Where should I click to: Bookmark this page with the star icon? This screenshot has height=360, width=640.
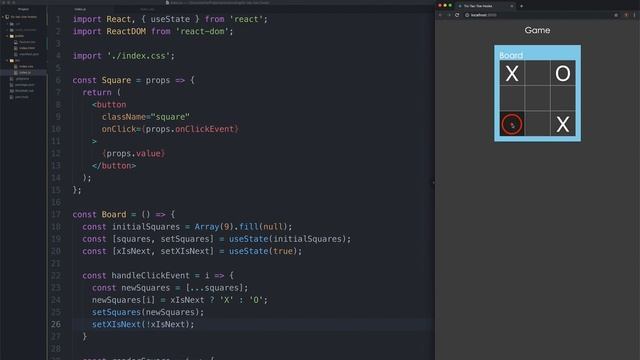(x=616, y=15)
